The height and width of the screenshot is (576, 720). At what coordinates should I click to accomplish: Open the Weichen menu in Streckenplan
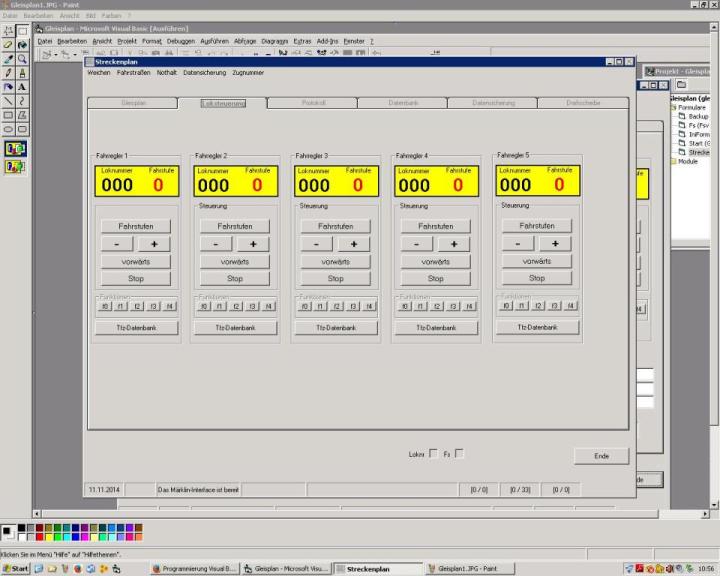click(99, 73)
